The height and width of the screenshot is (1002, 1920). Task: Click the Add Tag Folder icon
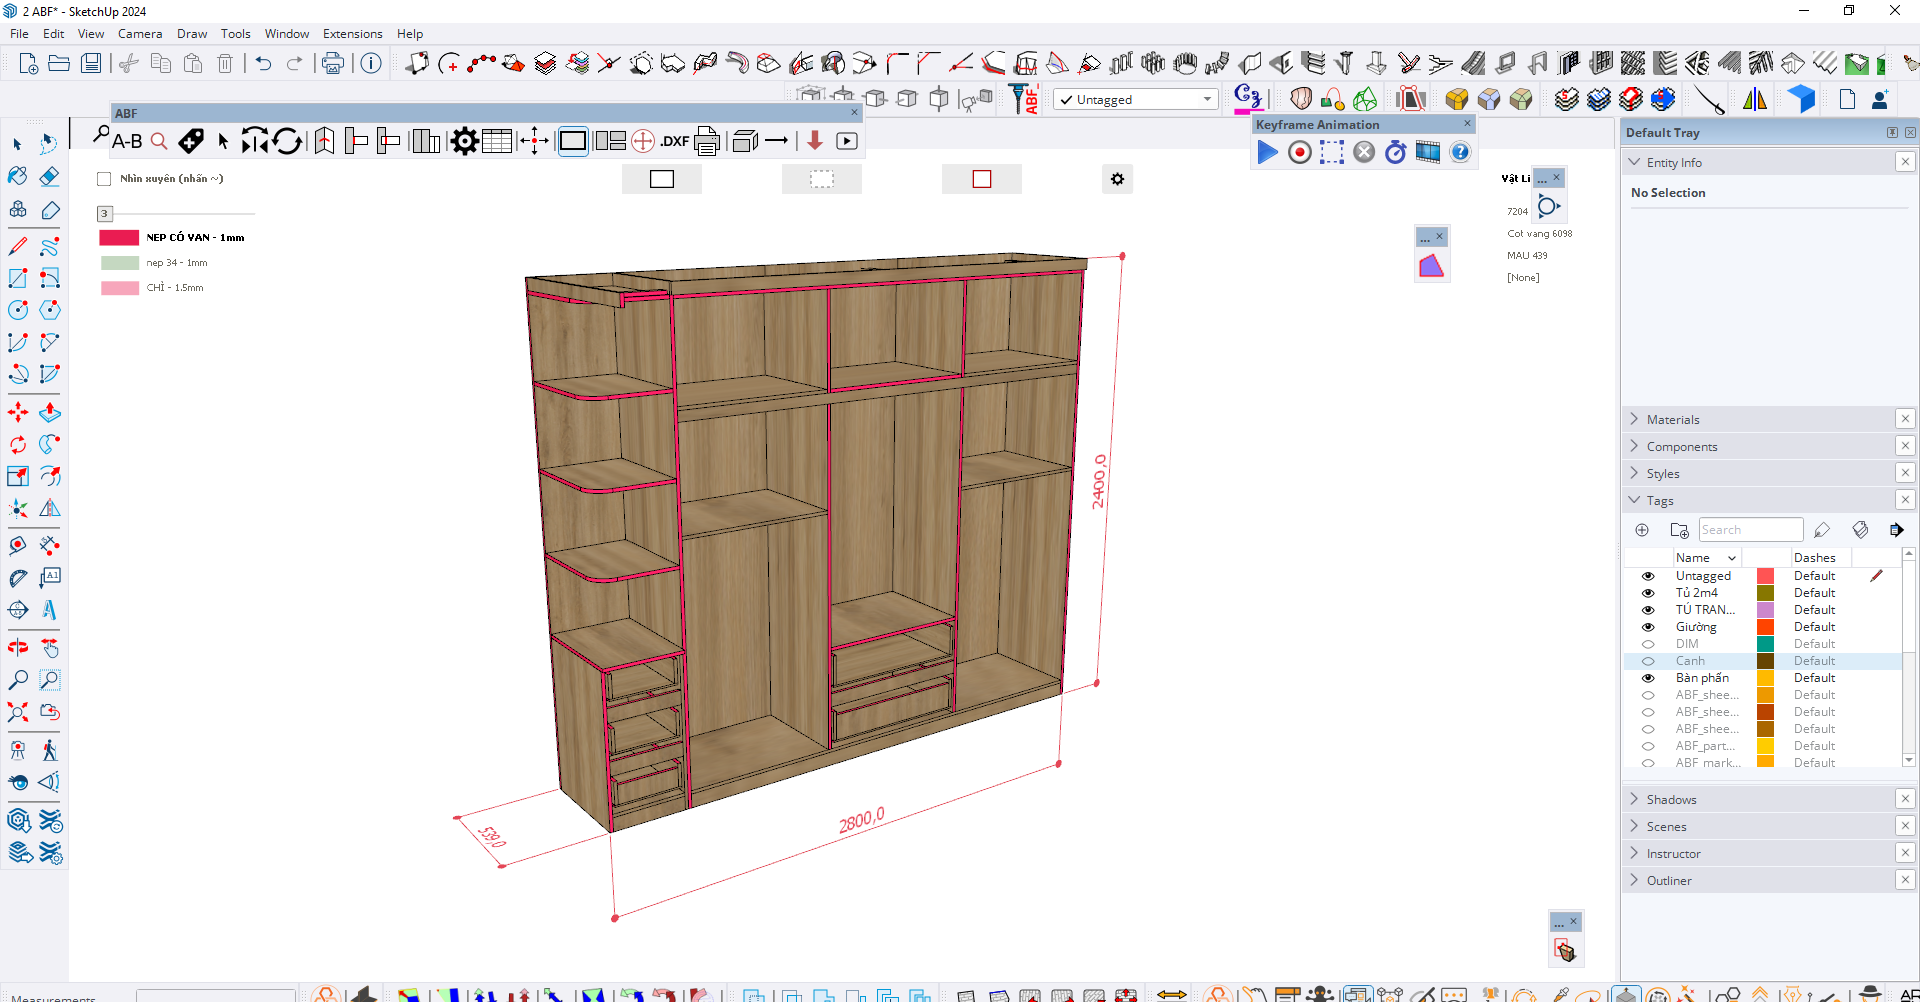click(1679, 530)
